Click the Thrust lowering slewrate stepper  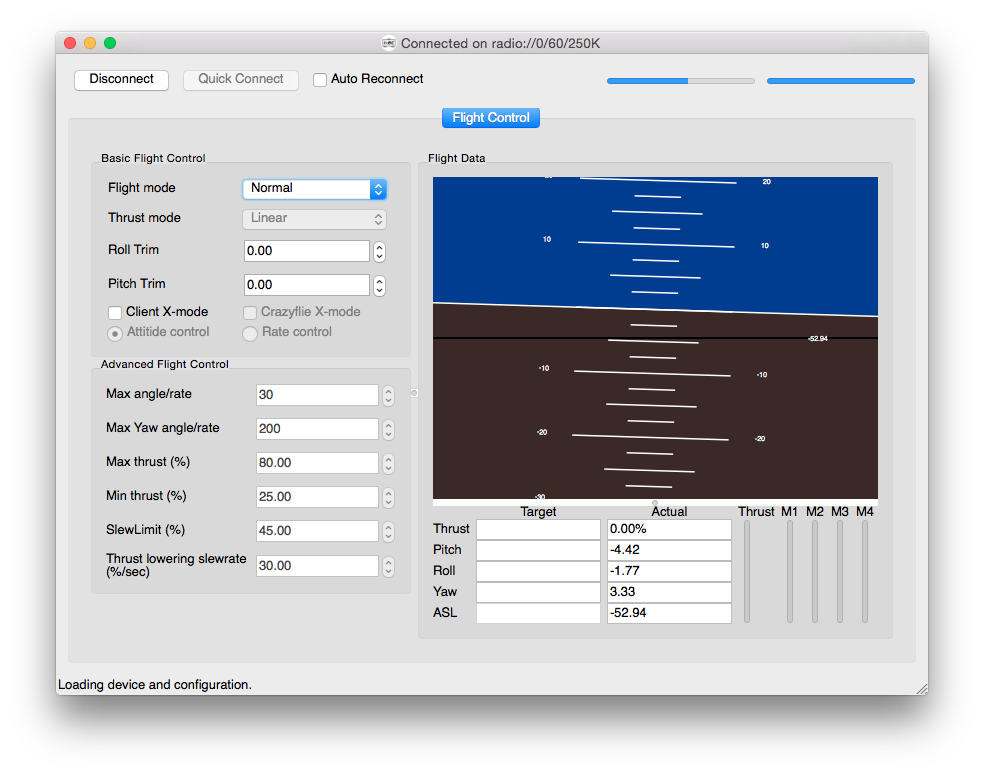pos(388,566)
